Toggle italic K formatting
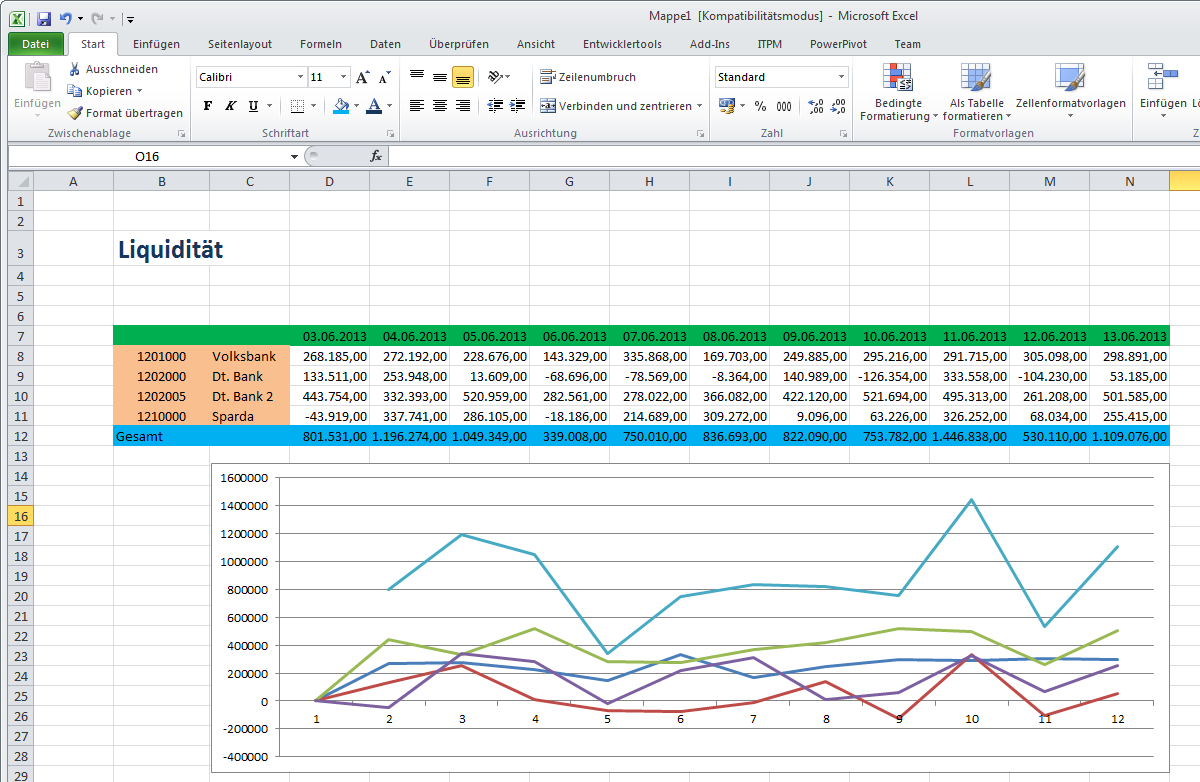This screenshot has height=782, width=1200. tap(231, 106)
